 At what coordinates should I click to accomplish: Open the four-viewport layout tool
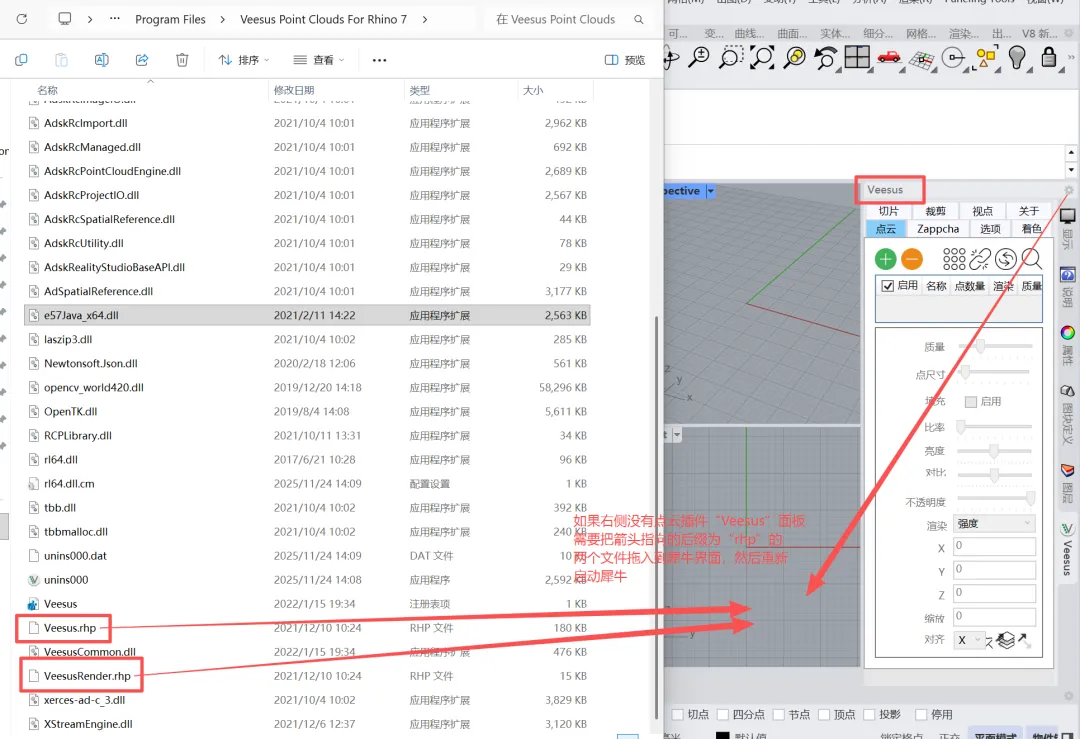pyautogui.click(x=857, y=57)
